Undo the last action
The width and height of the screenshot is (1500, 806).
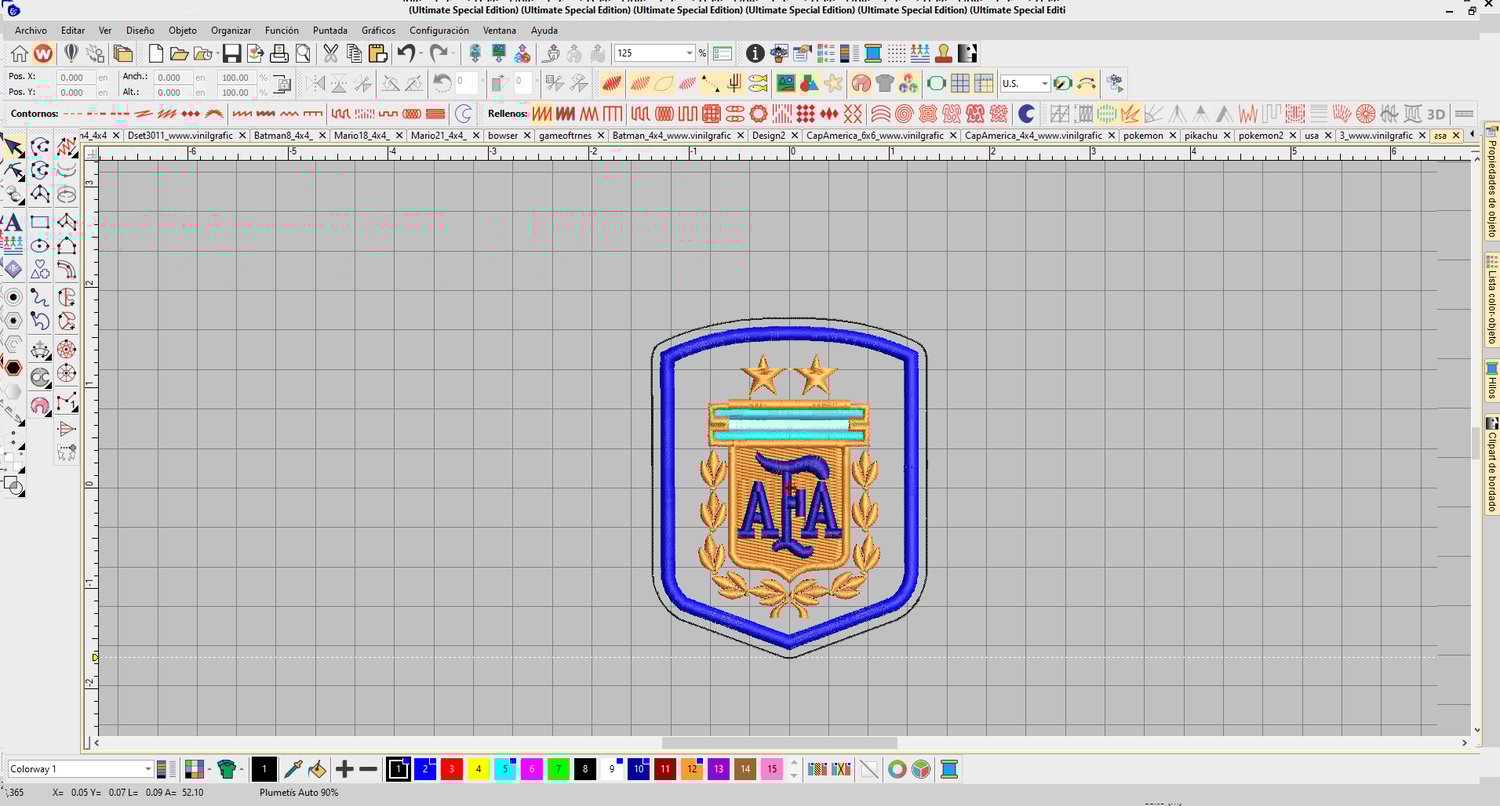click(x=405, y=53)
